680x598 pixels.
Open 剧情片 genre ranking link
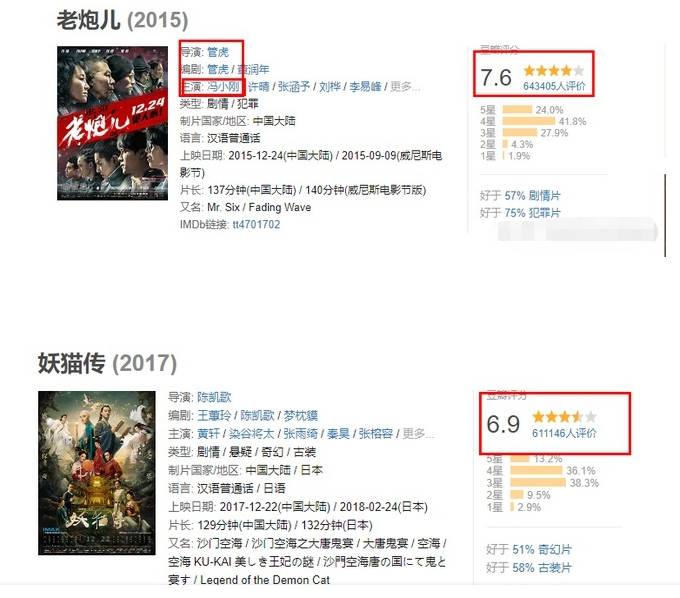[544, 196]
